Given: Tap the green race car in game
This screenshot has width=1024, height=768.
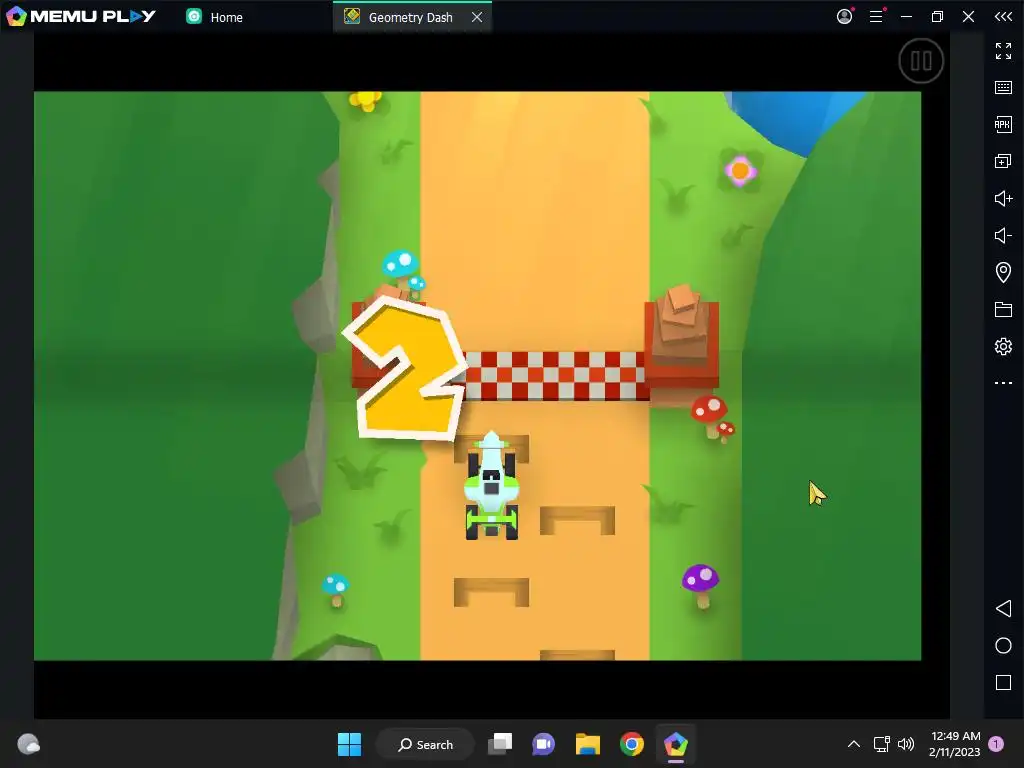Looking at the screenshot, I should point(491,486).
